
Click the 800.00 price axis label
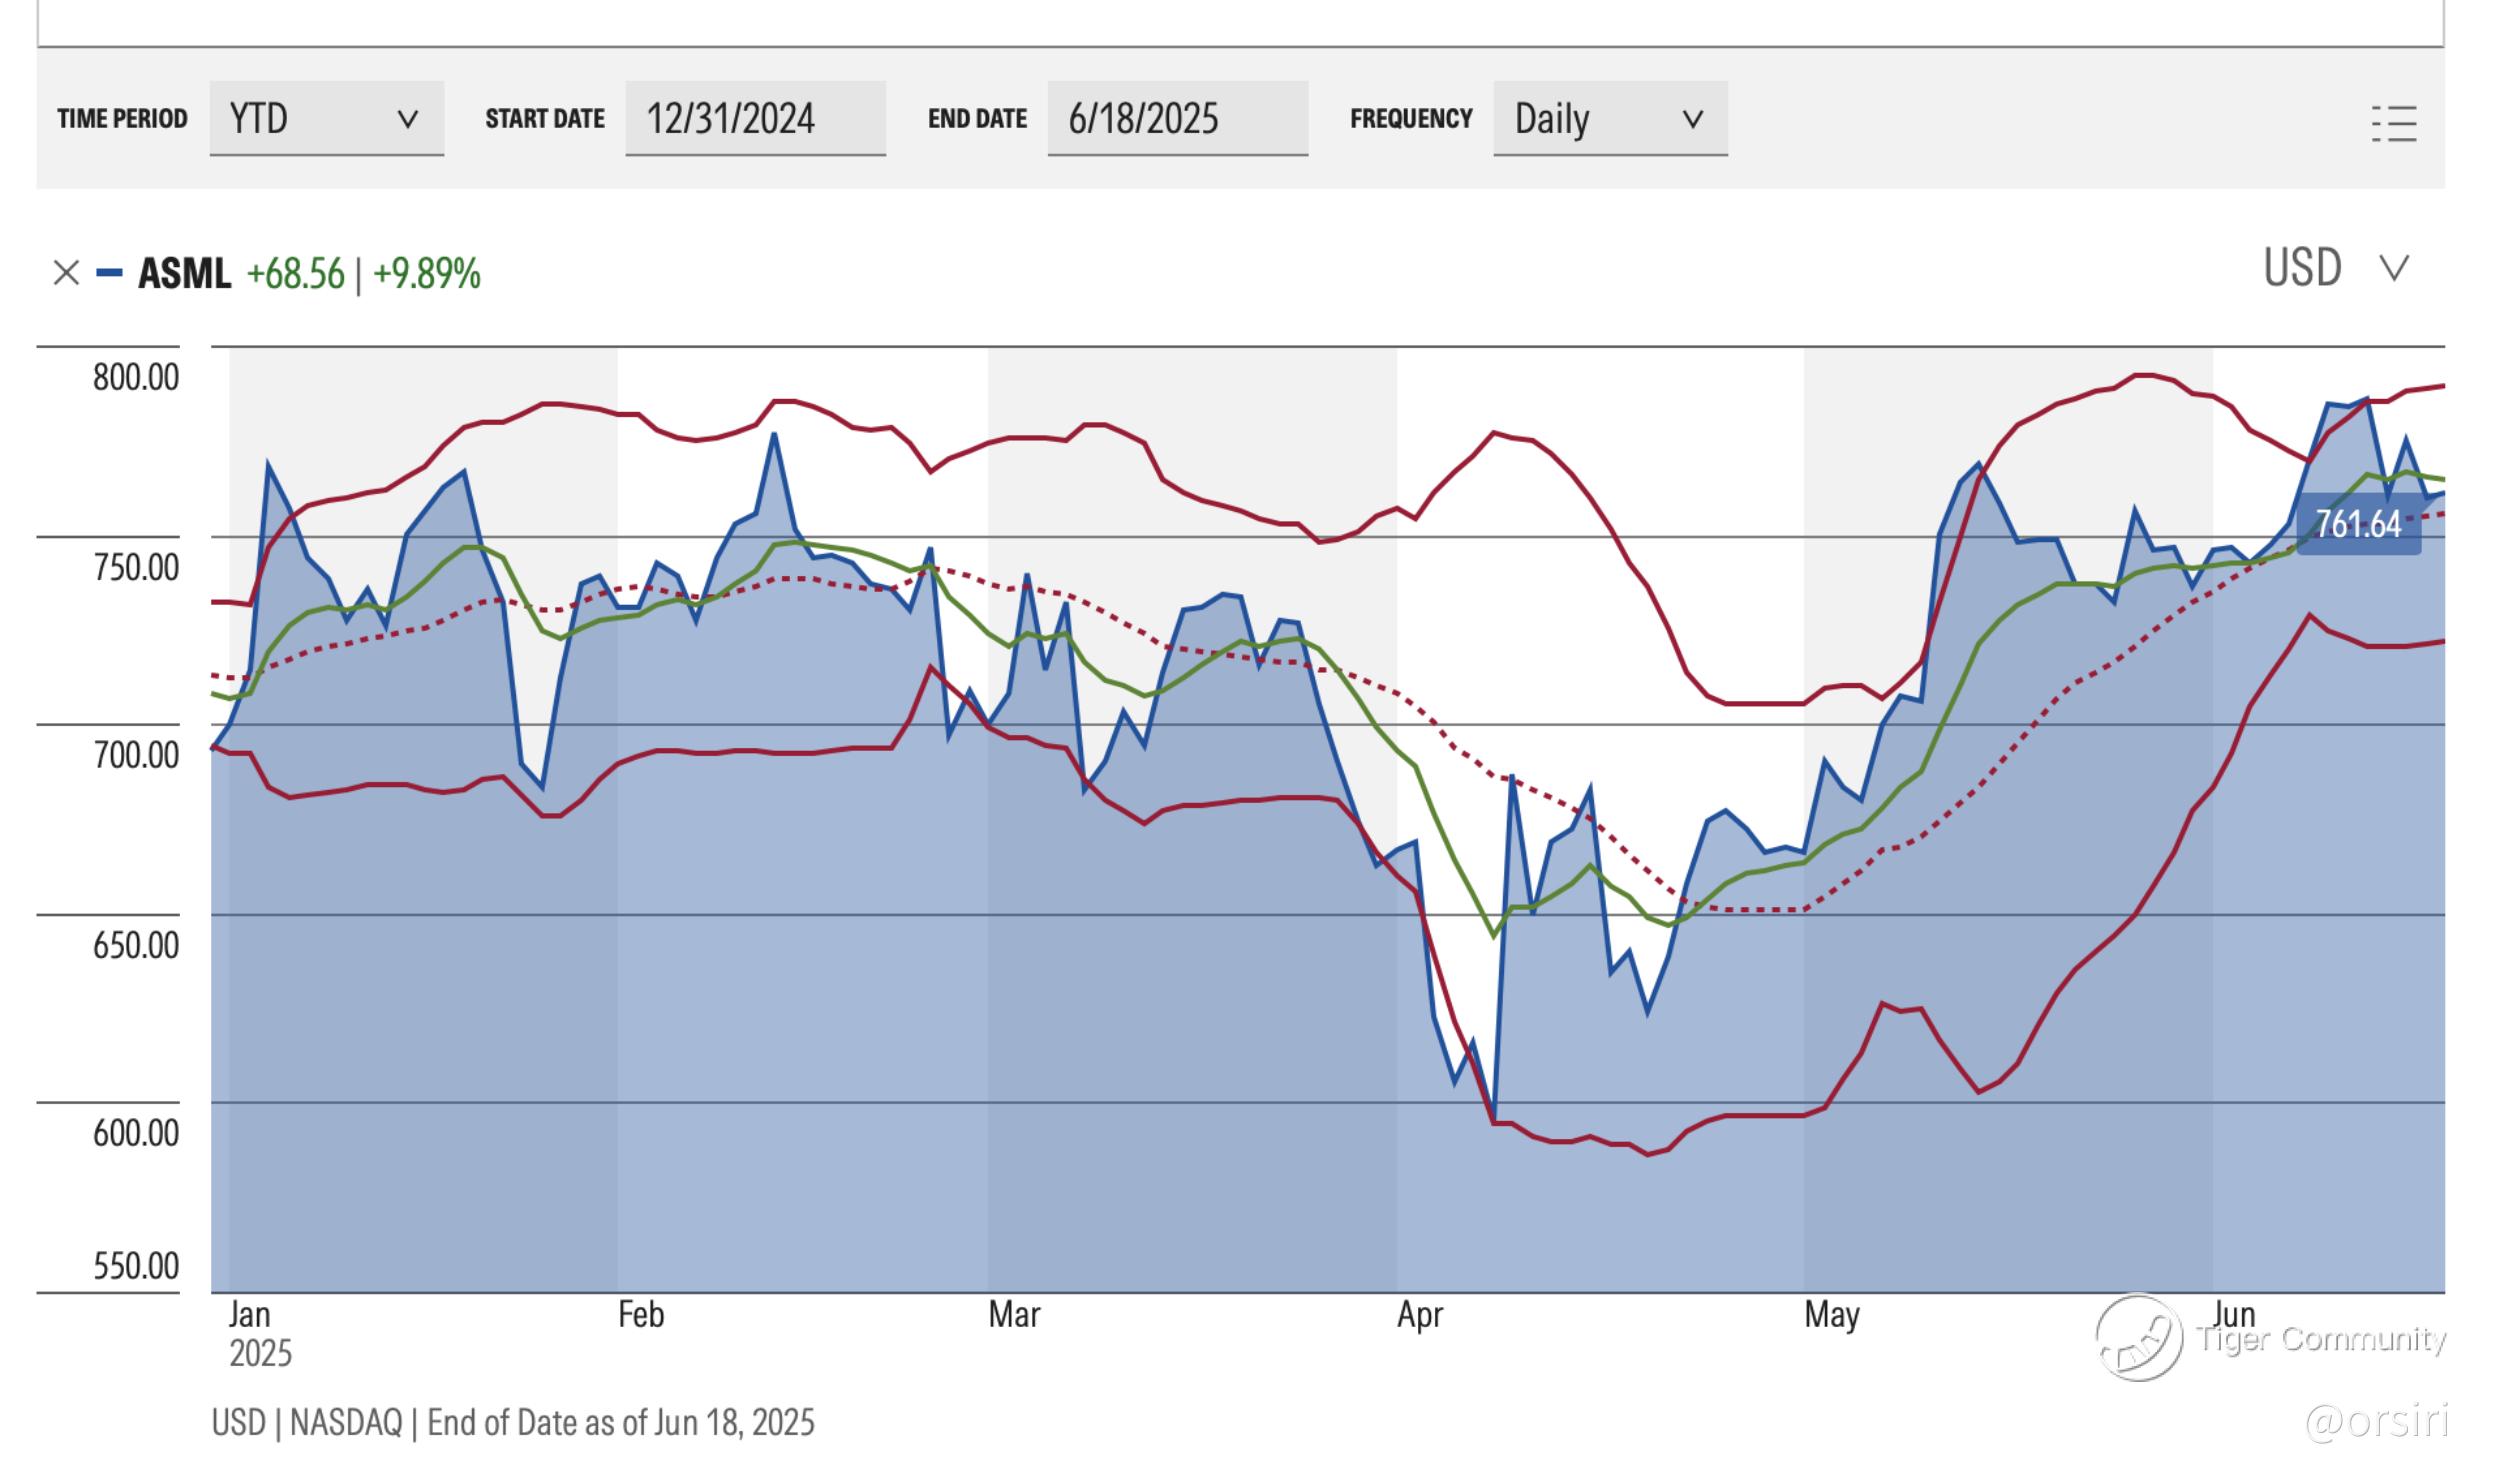(x=136, y=377)
